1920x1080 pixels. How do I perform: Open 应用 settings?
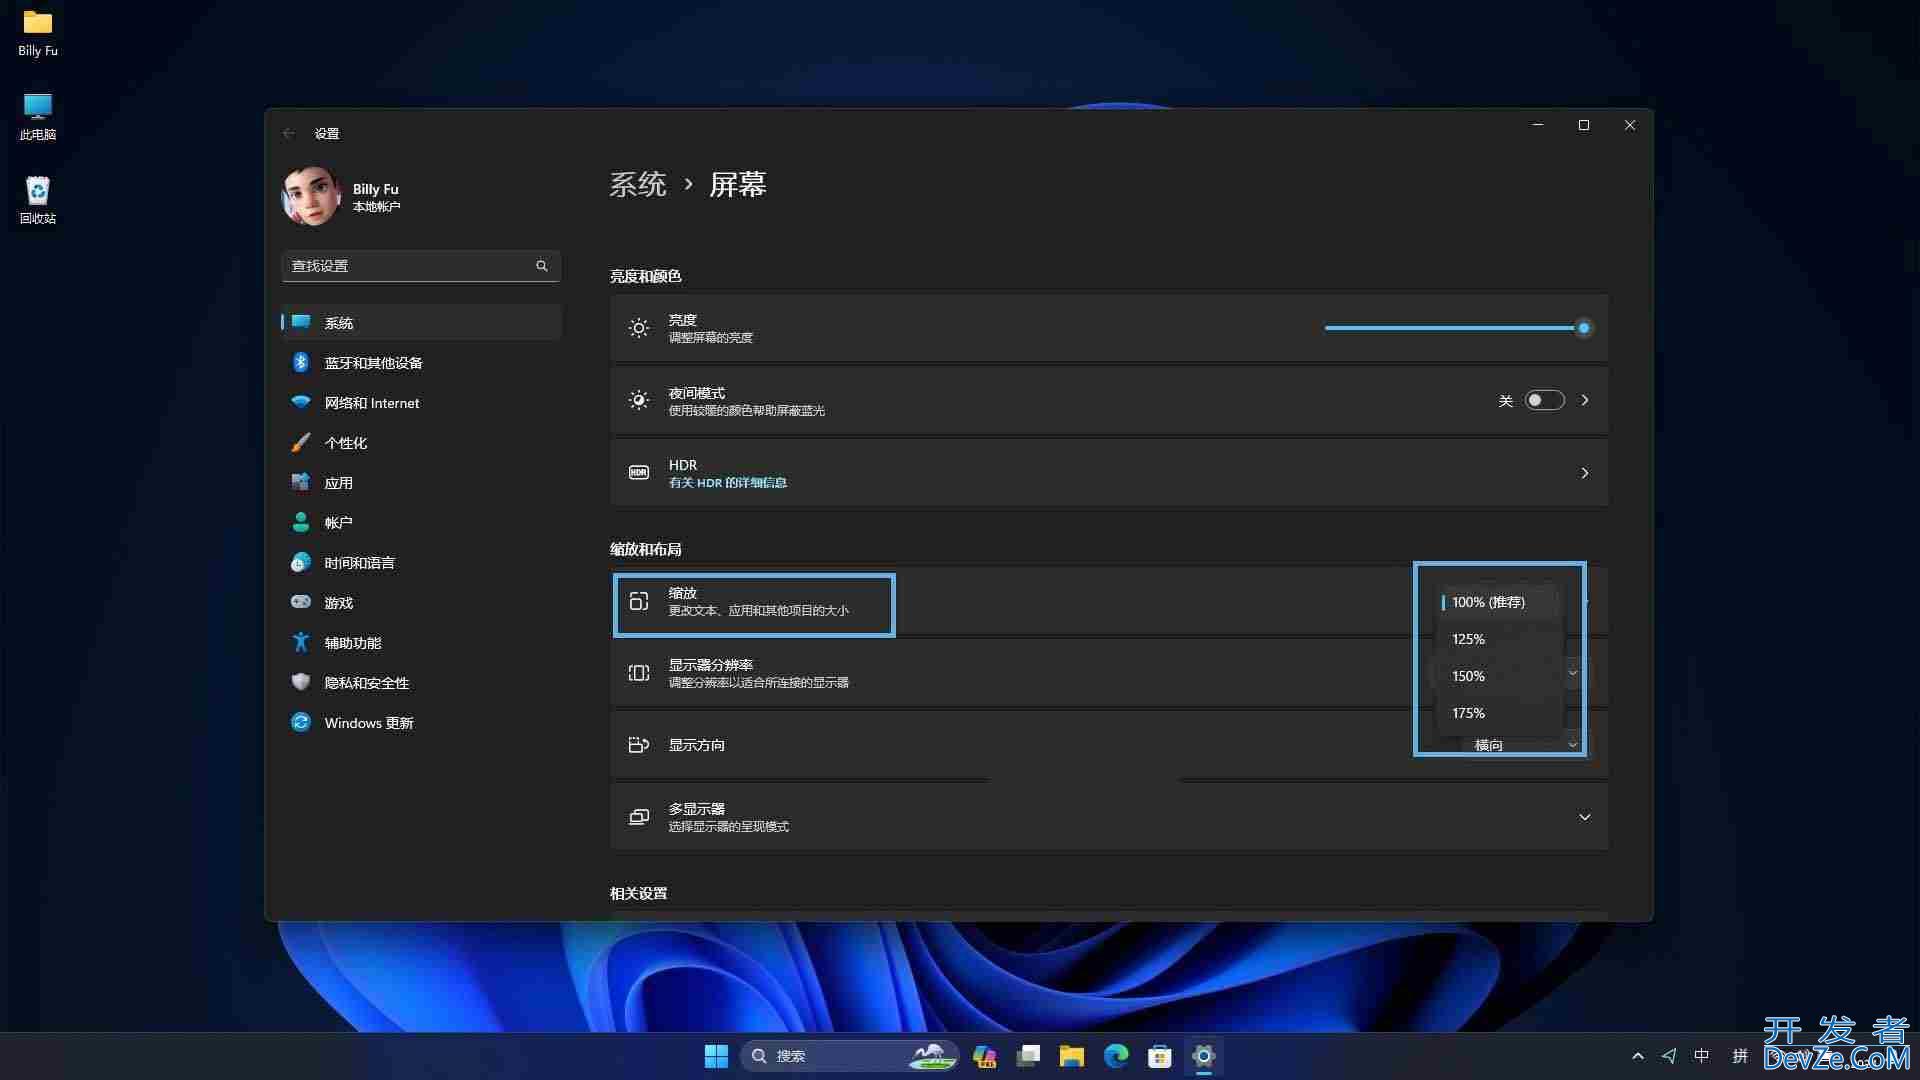point(421,483)
